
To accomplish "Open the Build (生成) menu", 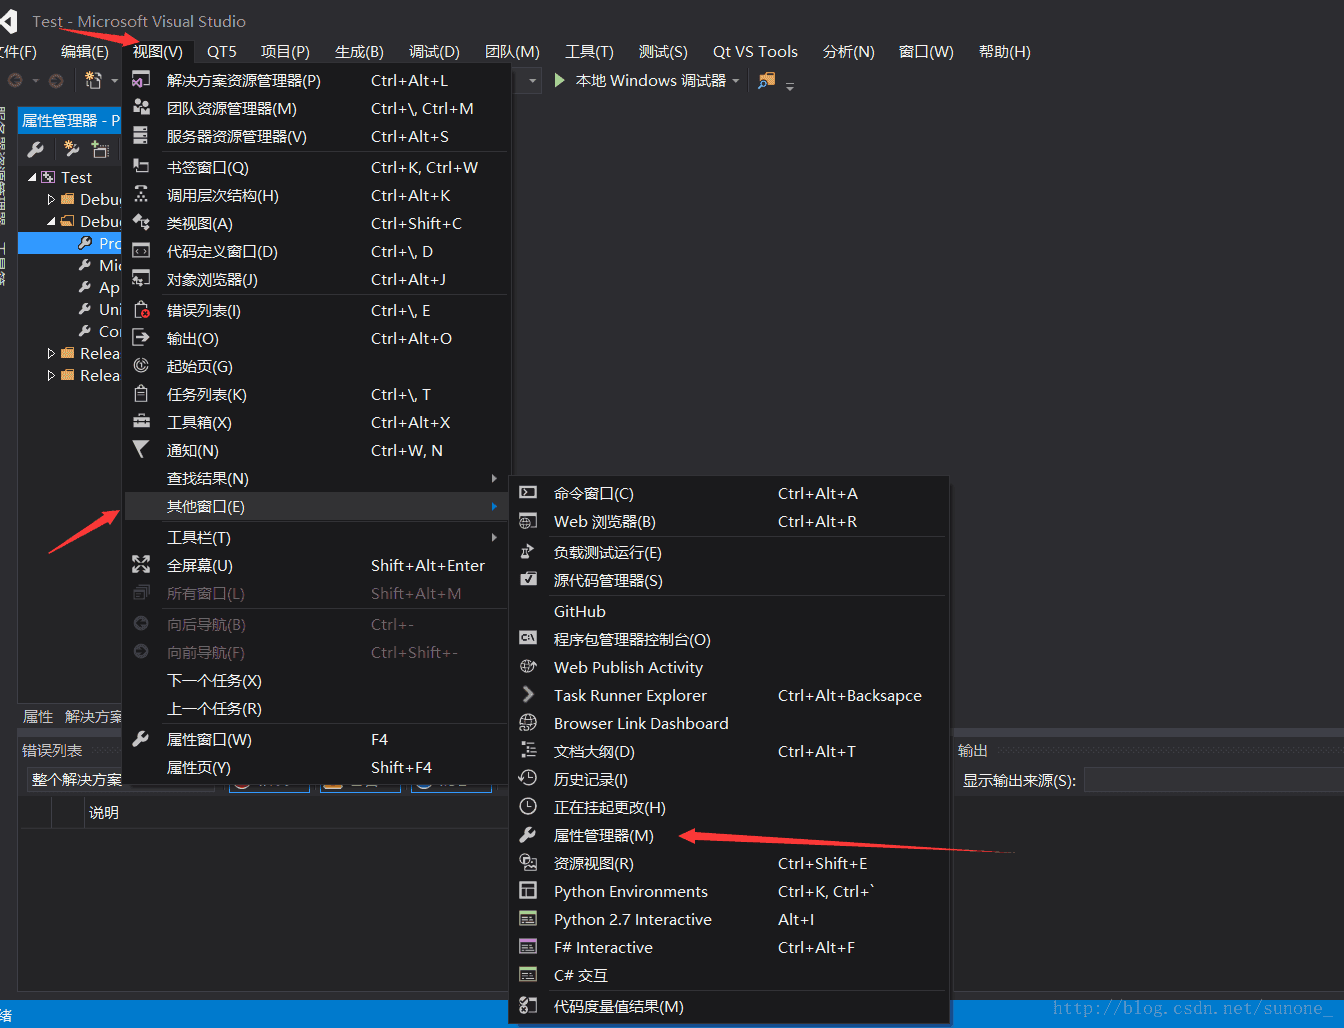I will tap(359, 51).
